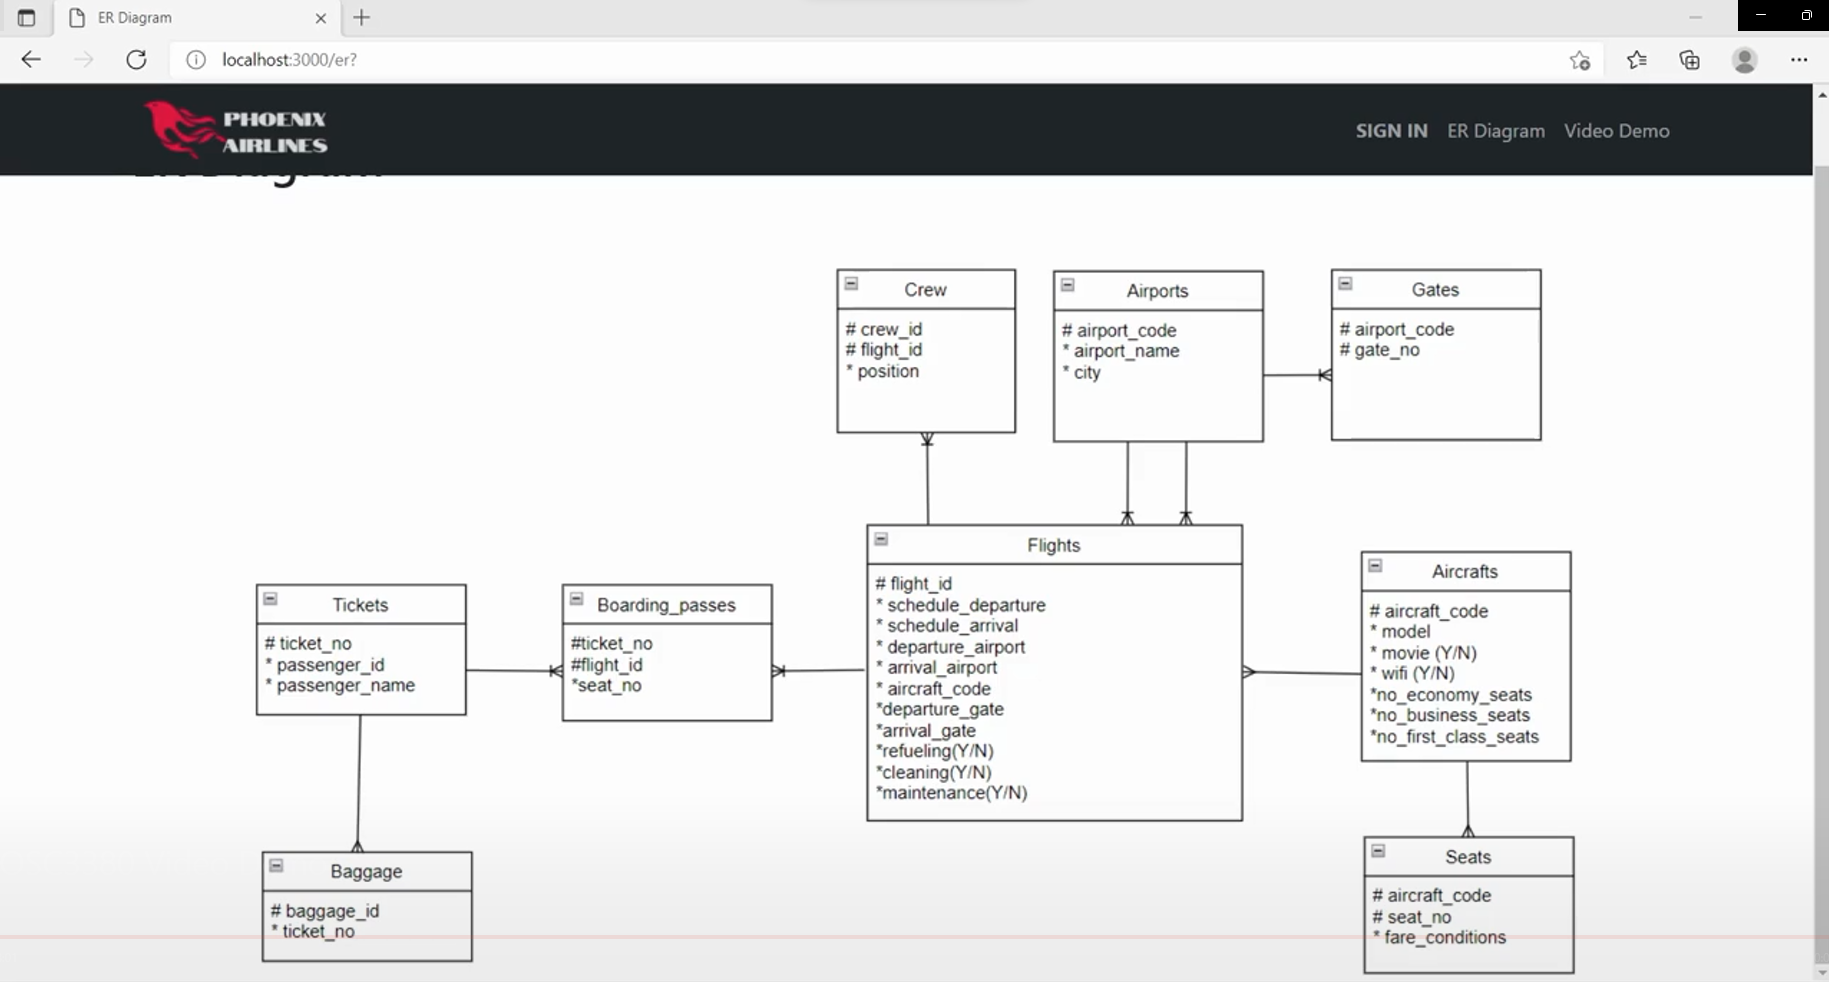Collapse the Tickets entity box
The image size is (1829, 982).
click(x=270, y=598)
